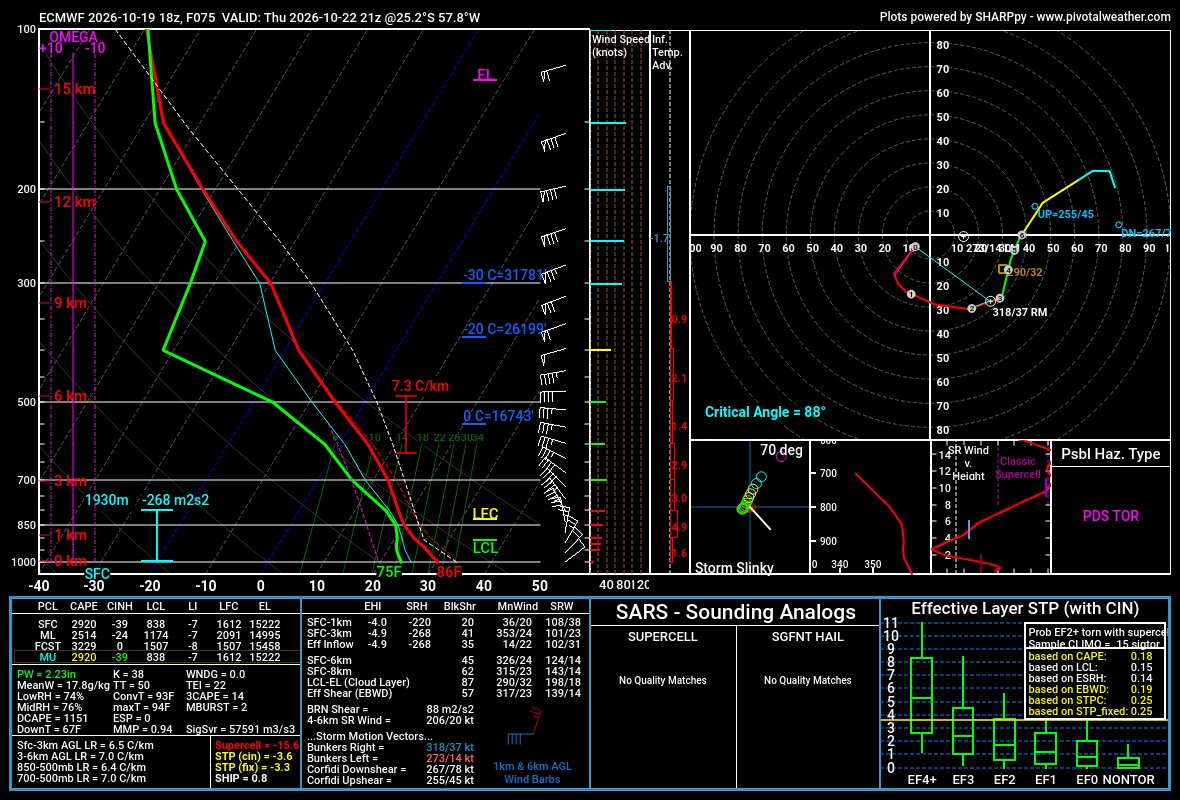This screenshot has width=1180, height=800.
Task: Click the UP=255/45 hodograph label
Action: pos(1066,214)
